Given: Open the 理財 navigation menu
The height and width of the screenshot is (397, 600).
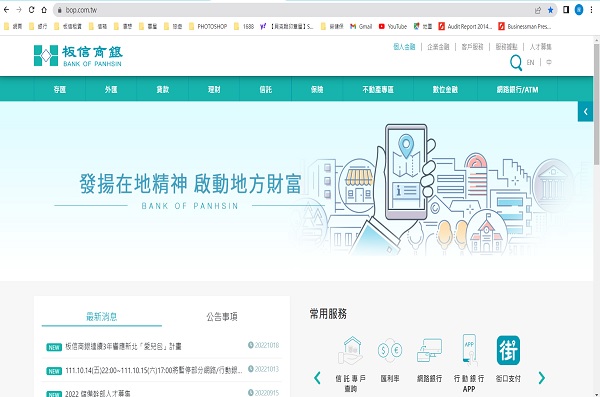Looking at the screenshot, I should tap(214, 89).
